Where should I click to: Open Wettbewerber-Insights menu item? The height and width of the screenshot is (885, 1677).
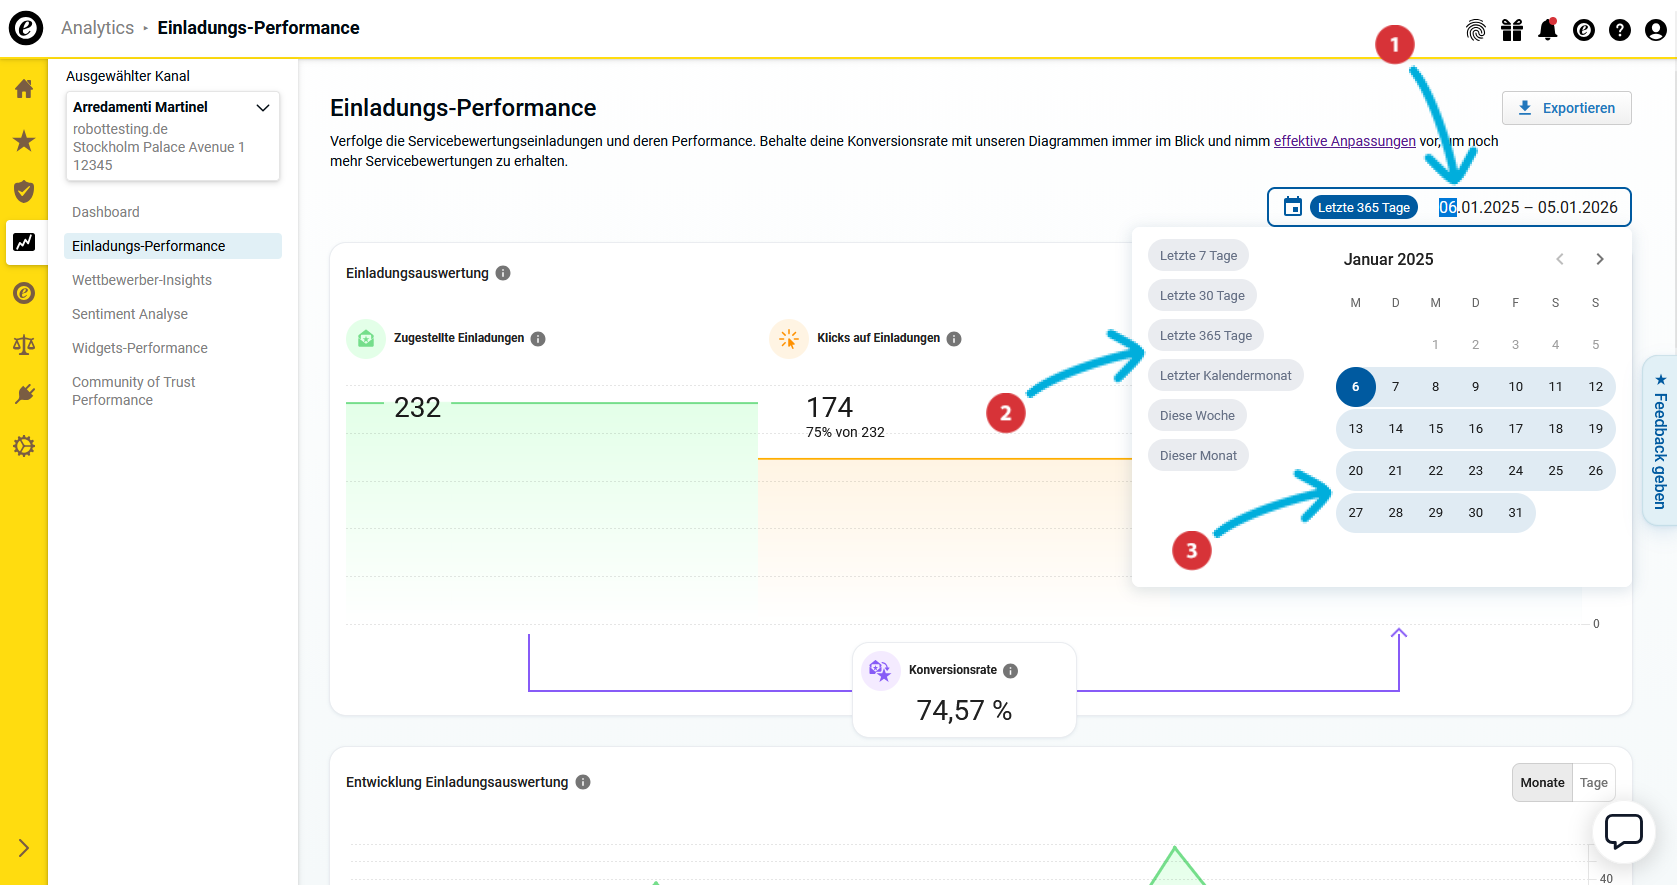(x=142, y=280)
